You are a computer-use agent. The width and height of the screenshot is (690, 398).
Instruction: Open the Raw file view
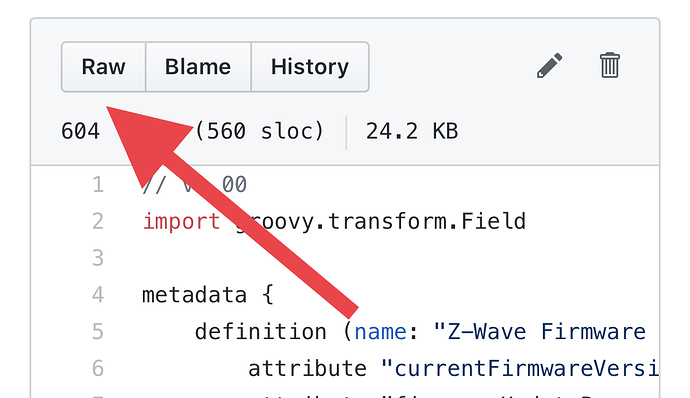[x=103, y=67]
